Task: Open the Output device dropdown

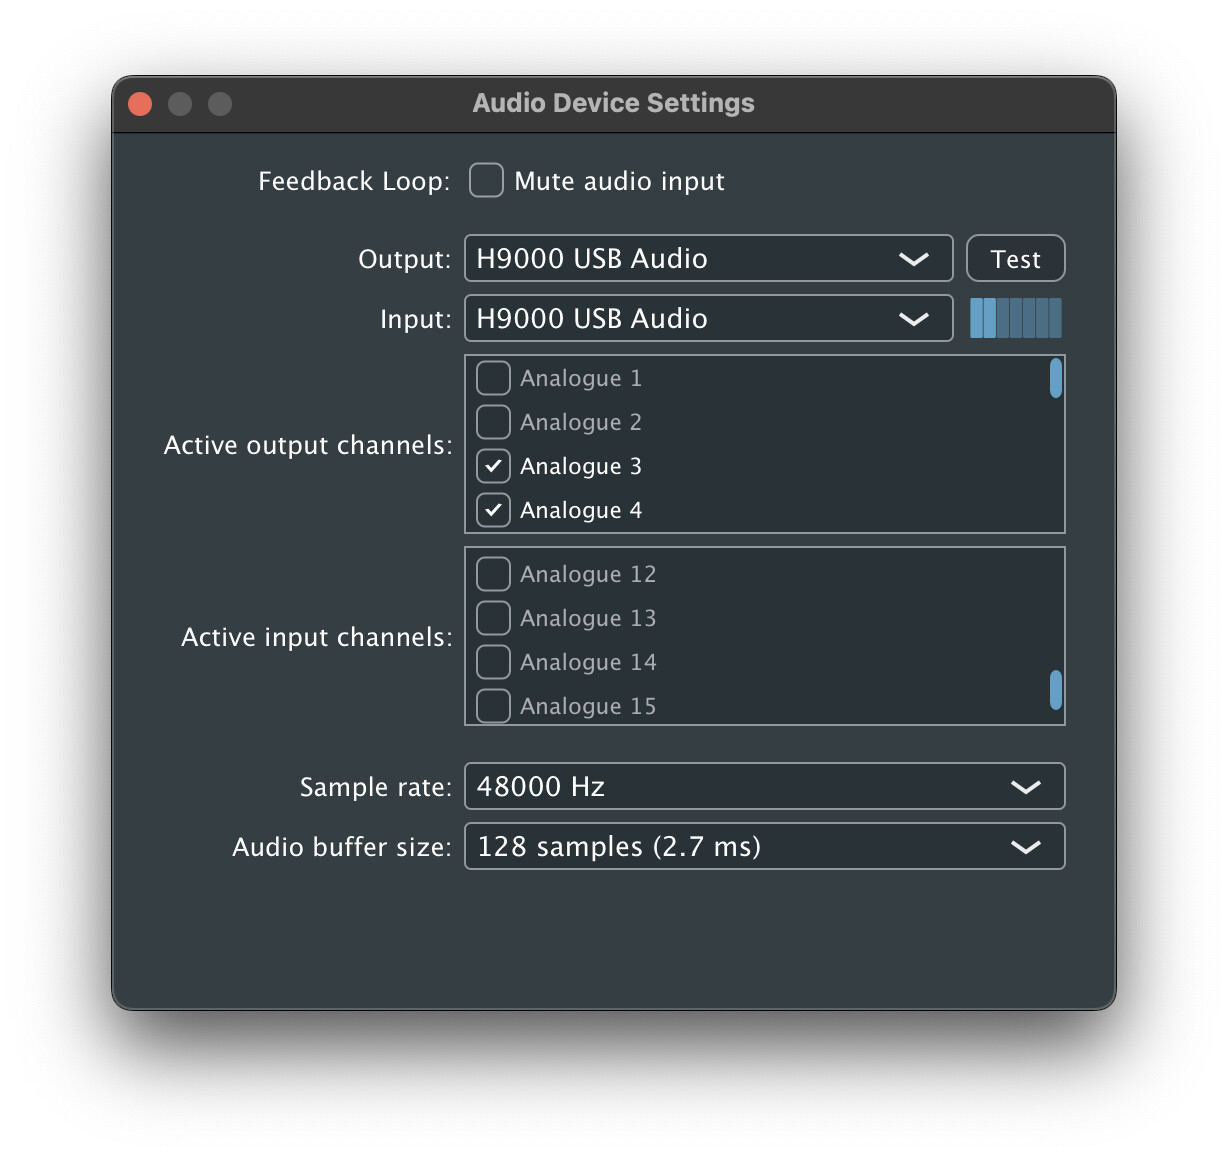Action: click(x=707, y=259)
